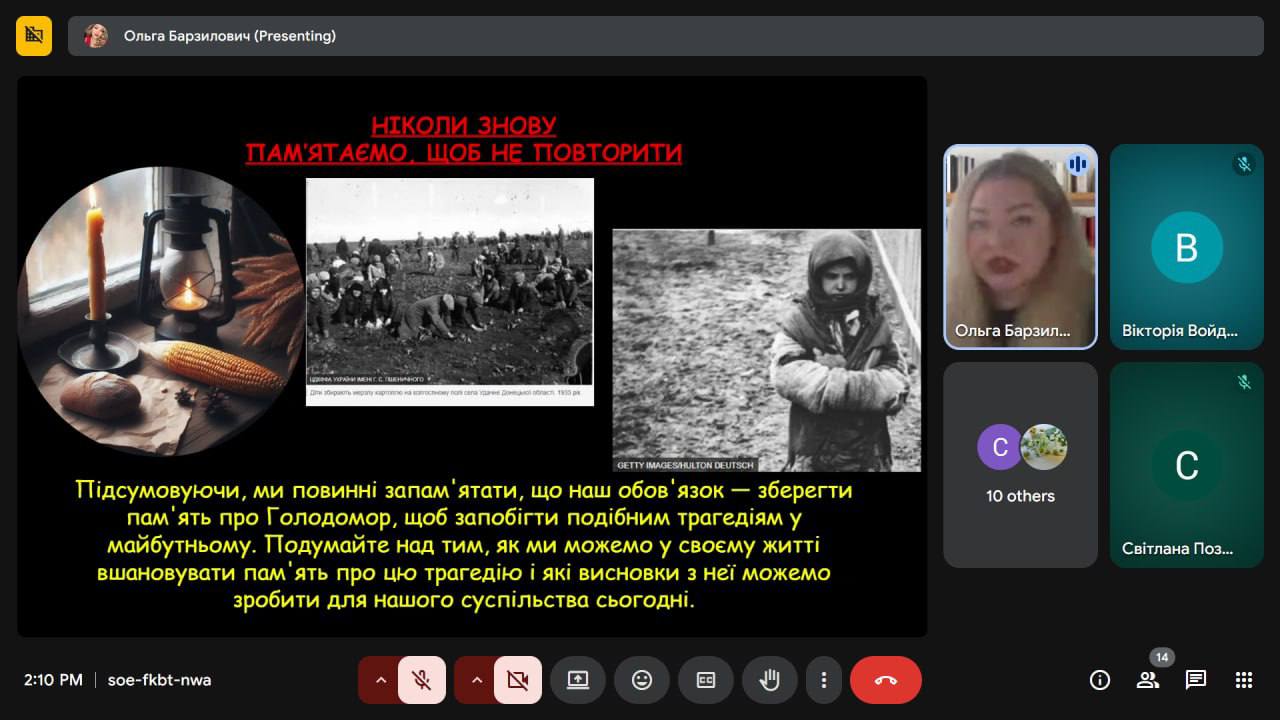This screenshot has height=720, width=1280.
Task: Select Вікторія Войд participant tile
Action: coord(1186,247)
